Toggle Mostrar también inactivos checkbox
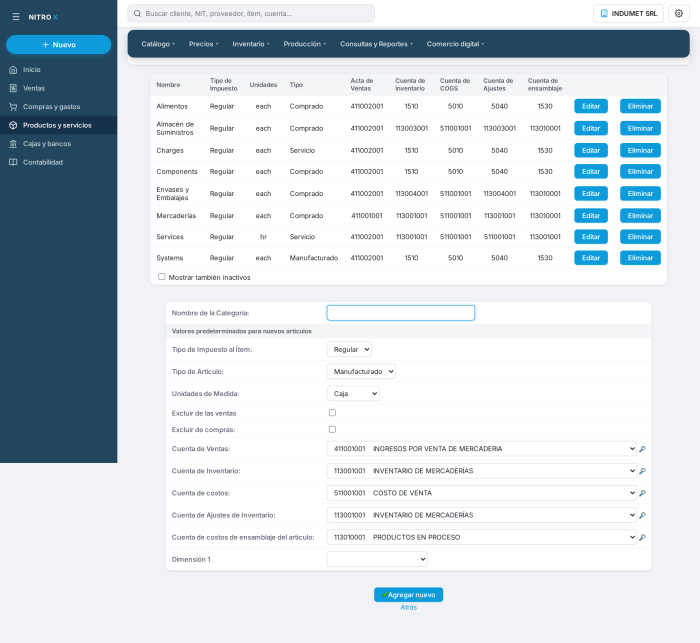This screenshot has height=643, width=700. [x=162, y=277]
